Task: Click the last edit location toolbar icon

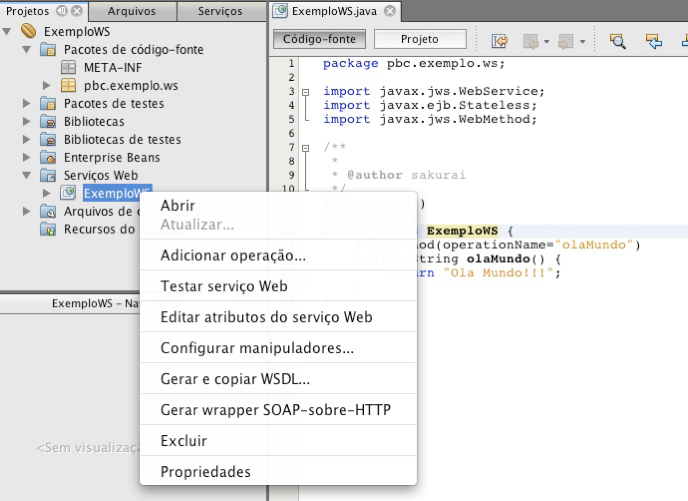Action: [499, 41]
